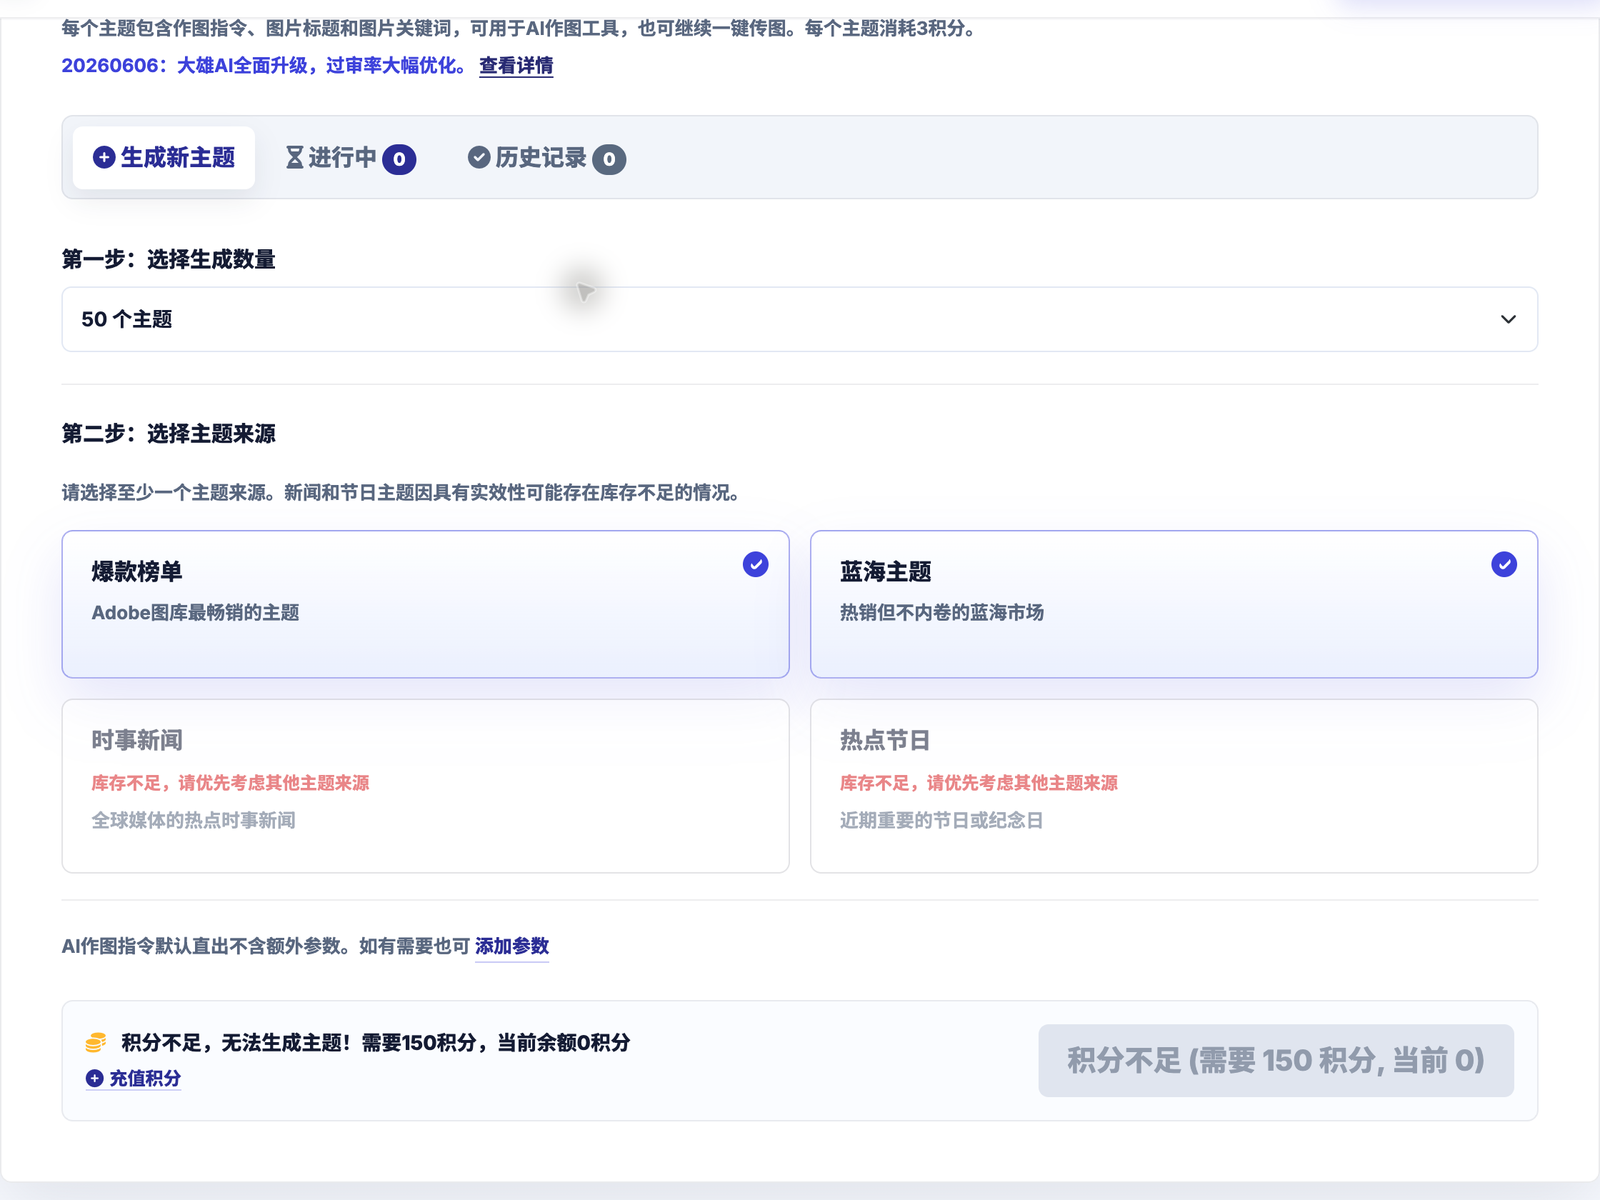Click the gold coins icon
This screenshot has width=1600, height=1200.
[96, 1043]
